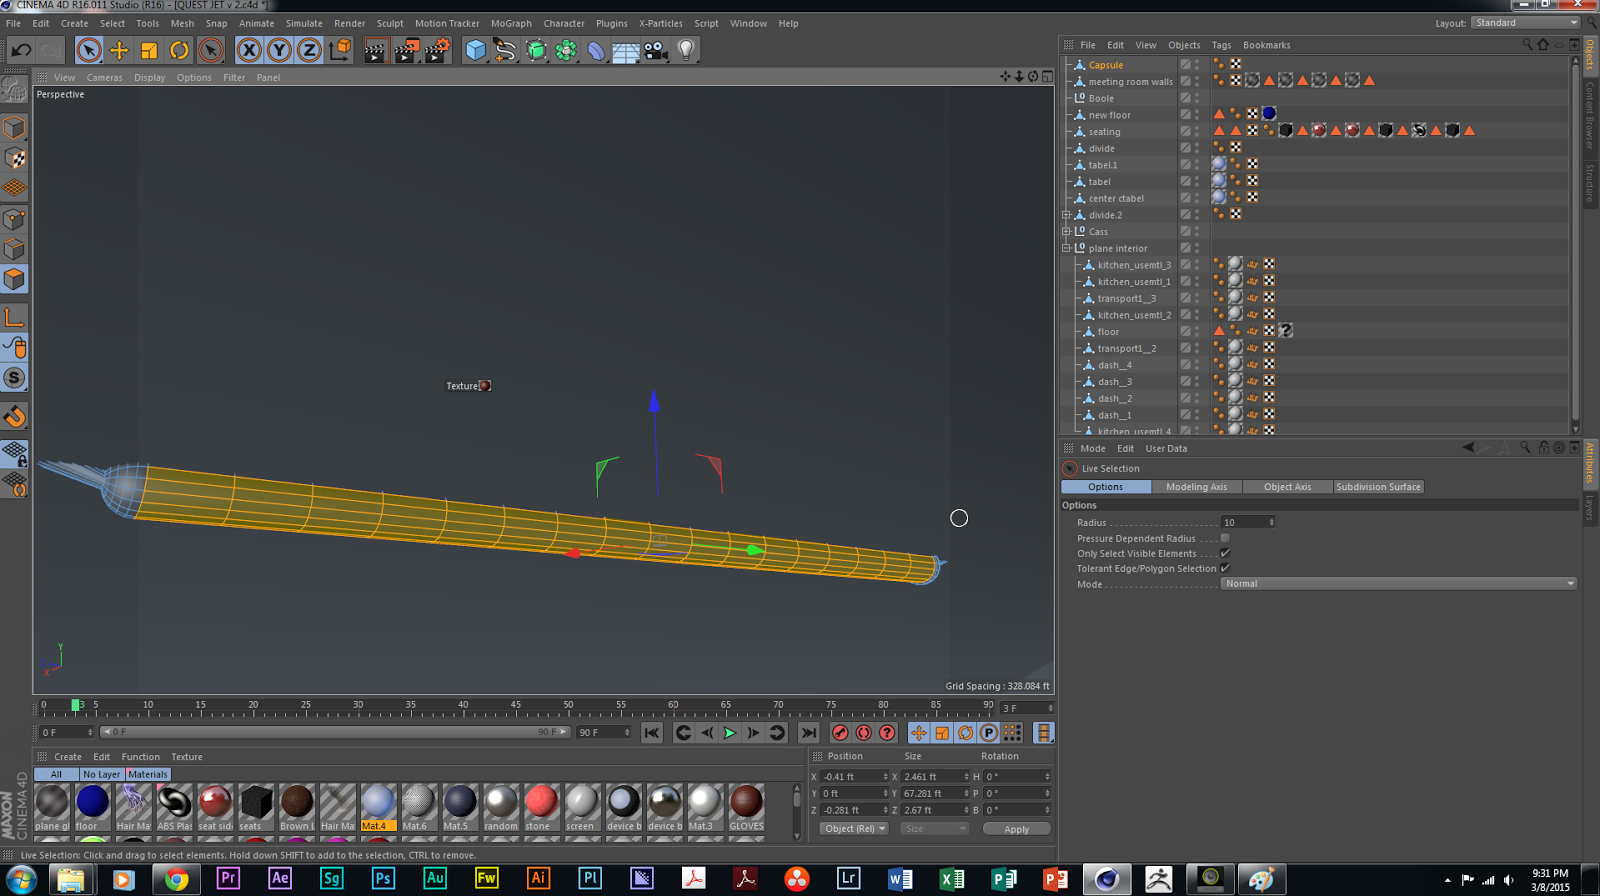Enable Pressure Dependent Radius checkbox

pos(1225,538)
